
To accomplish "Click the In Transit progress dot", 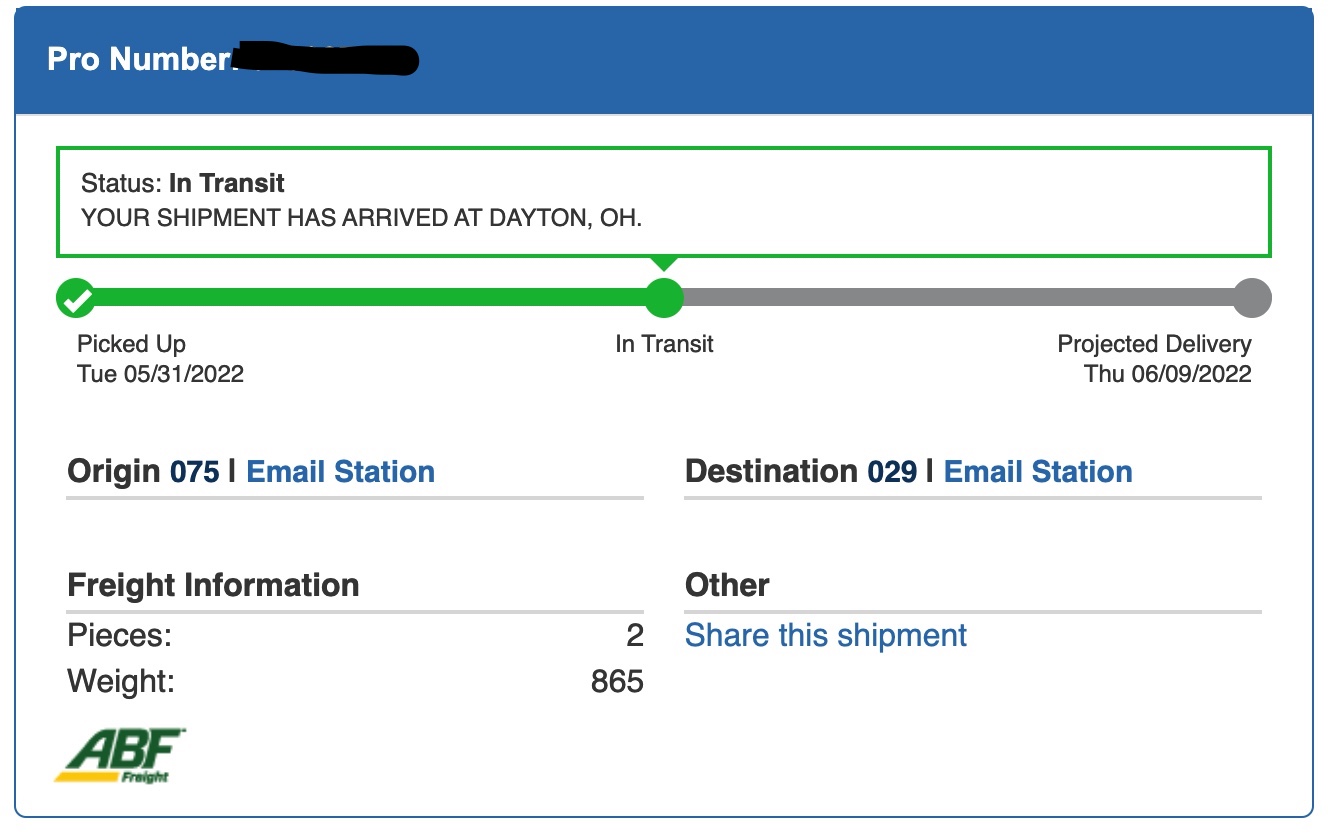I will (664, 297).
